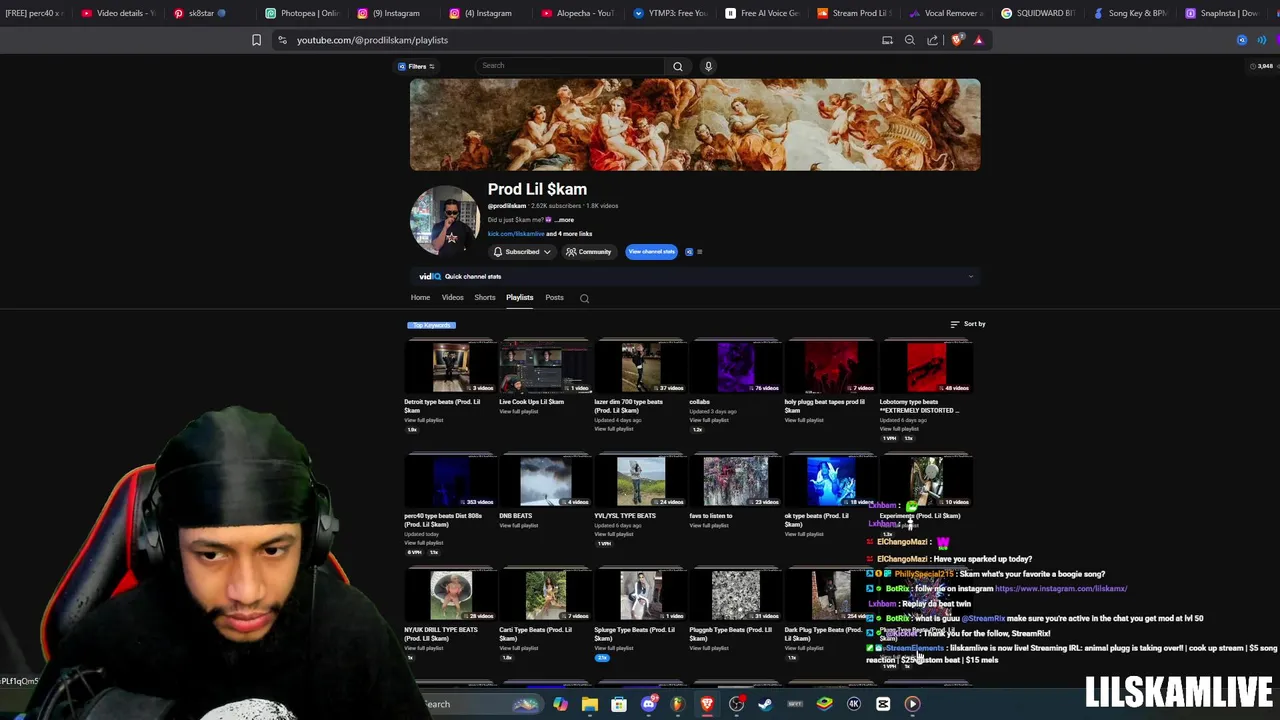The image size is (1280, 720).
Task: Click the channel profile picture
Action: (444, 219)
